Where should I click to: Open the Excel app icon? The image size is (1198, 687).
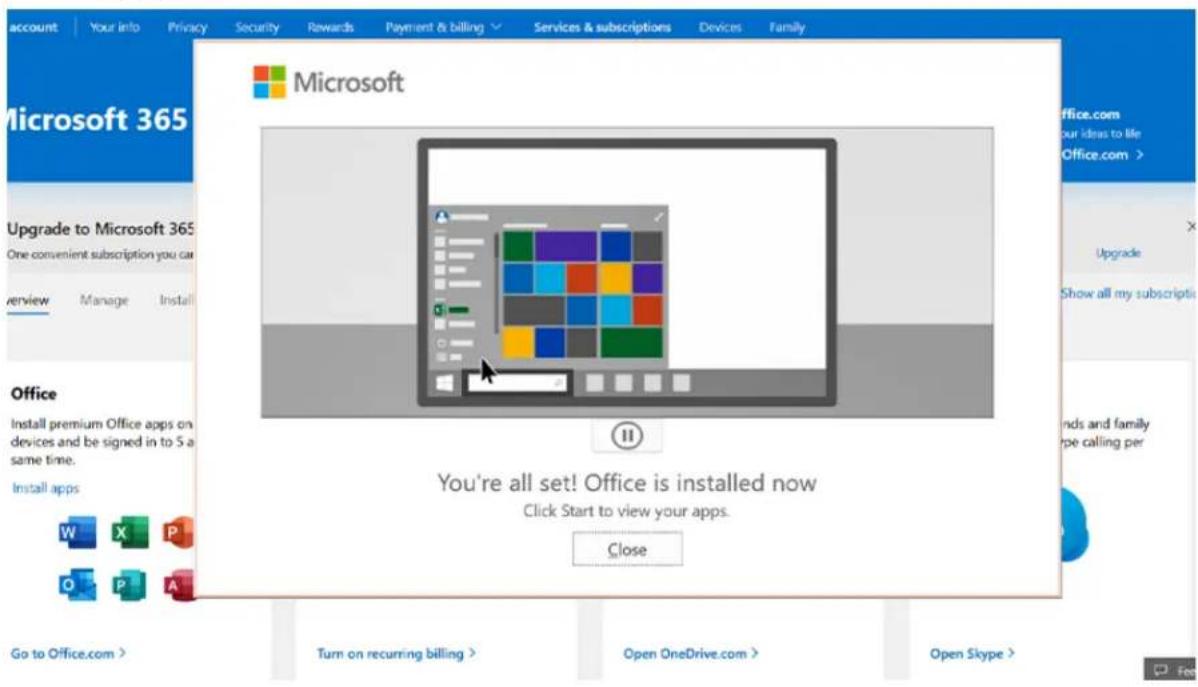[x=129, y=532]
